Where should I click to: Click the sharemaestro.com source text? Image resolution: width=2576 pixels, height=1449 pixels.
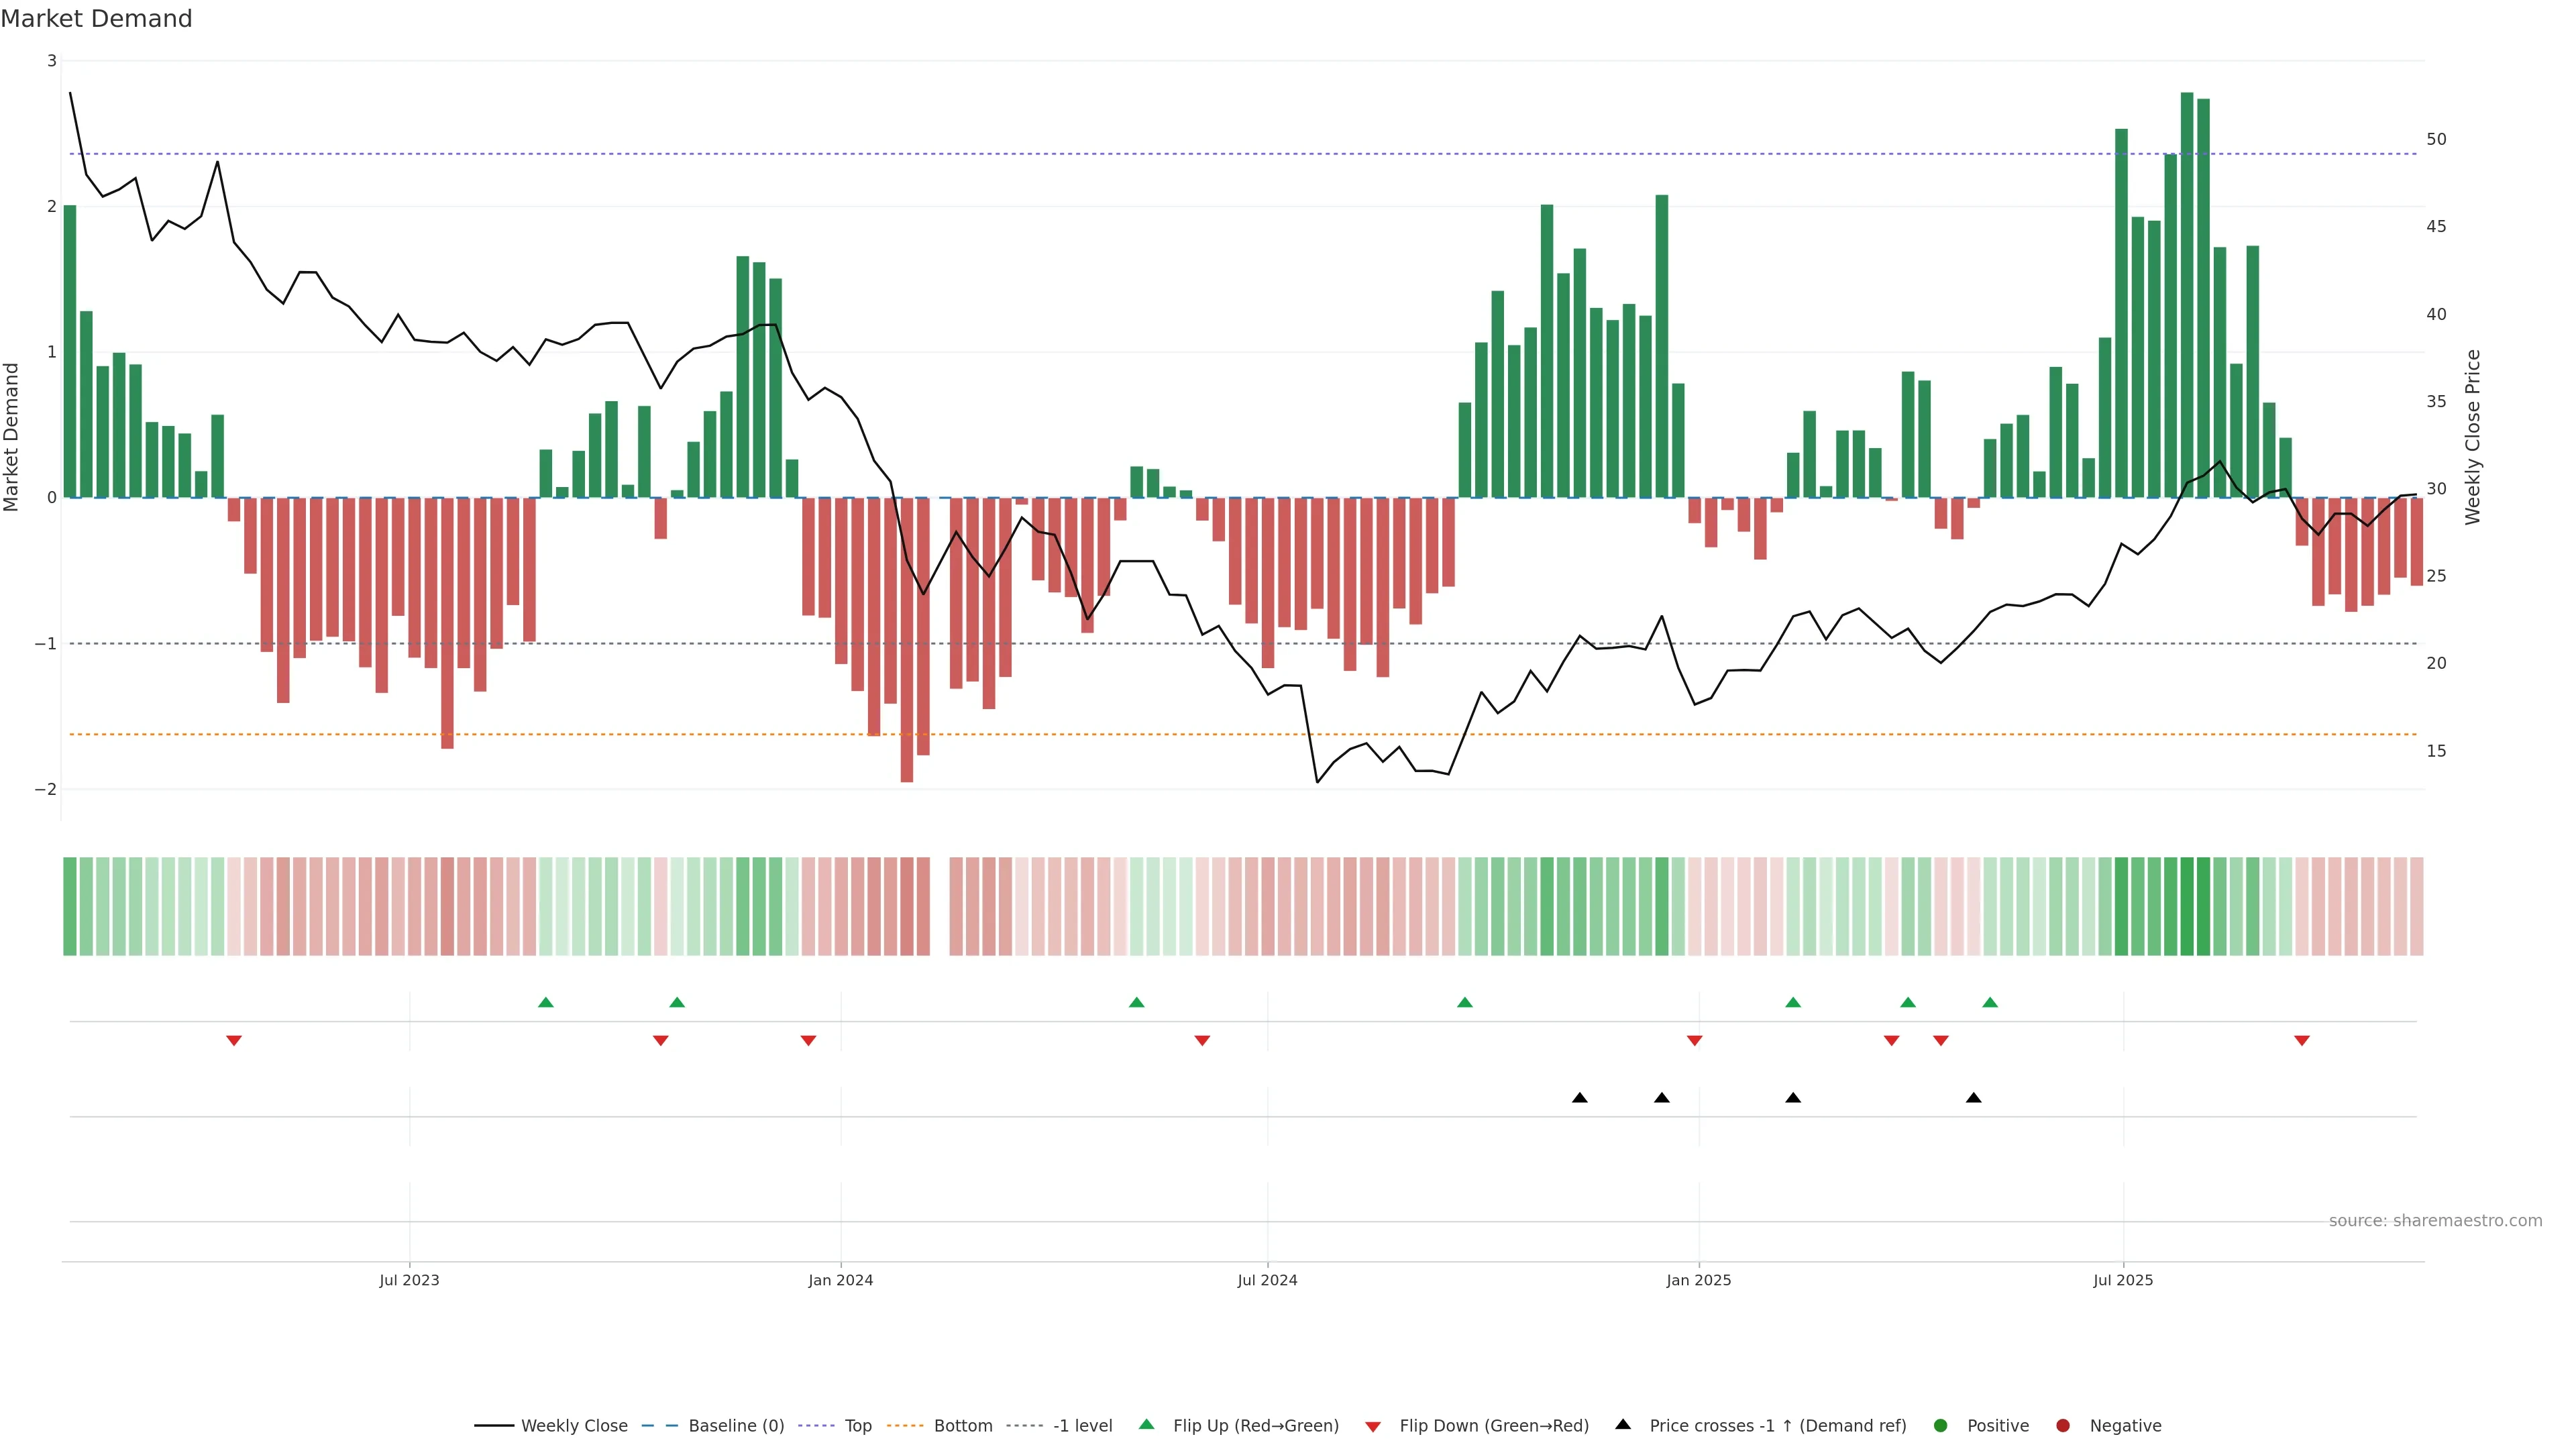[2435, 1221]
